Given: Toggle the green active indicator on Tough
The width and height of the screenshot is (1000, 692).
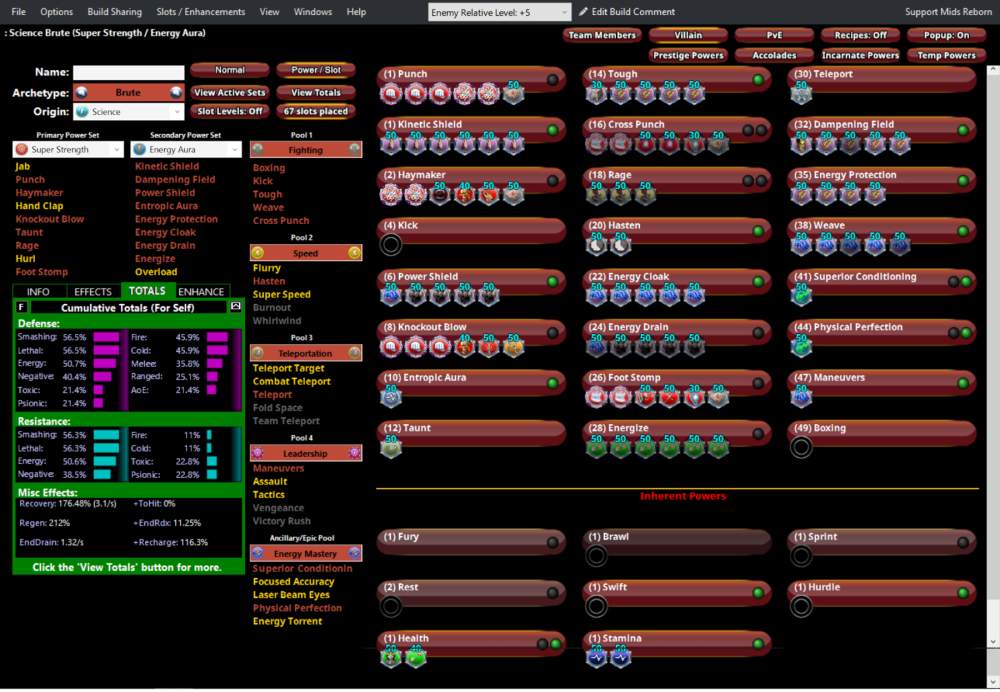Looking at the screenshot, I should point(758,79).
